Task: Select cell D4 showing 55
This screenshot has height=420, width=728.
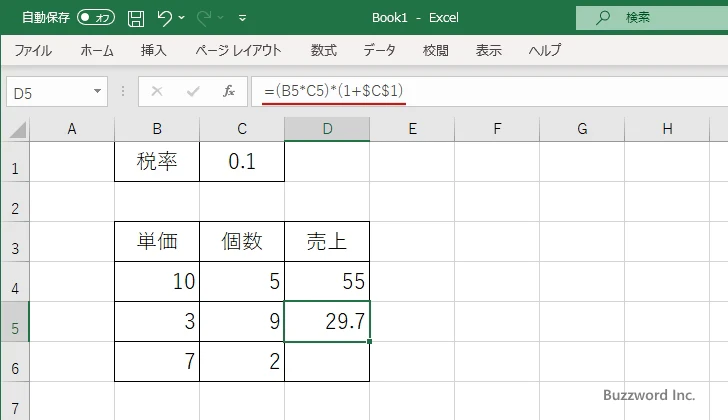Action: point(327,282)
